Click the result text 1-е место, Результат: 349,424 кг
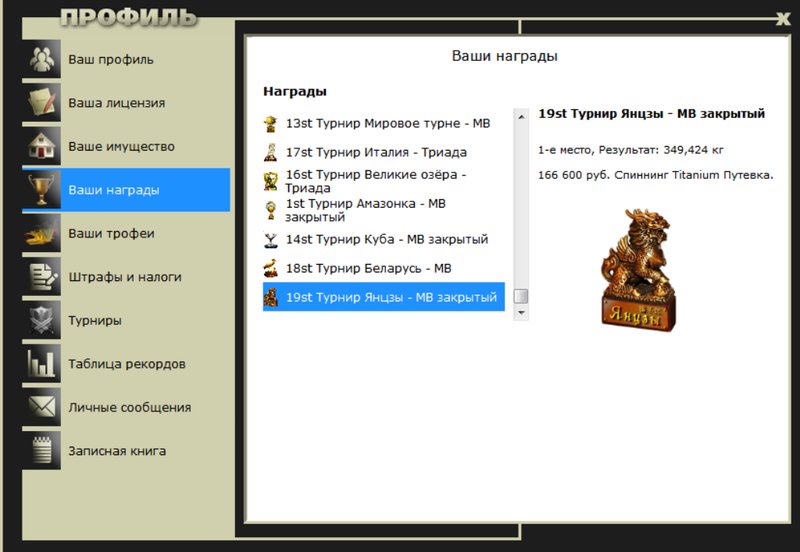 pyautogui.click(x=631, y=150)
